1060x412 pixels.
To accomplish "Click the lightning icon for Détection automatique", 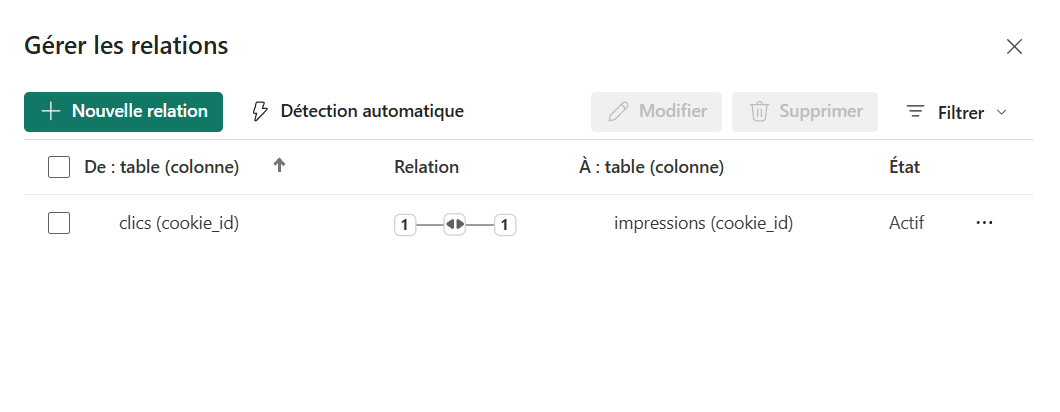I will [x=260, y=111].
